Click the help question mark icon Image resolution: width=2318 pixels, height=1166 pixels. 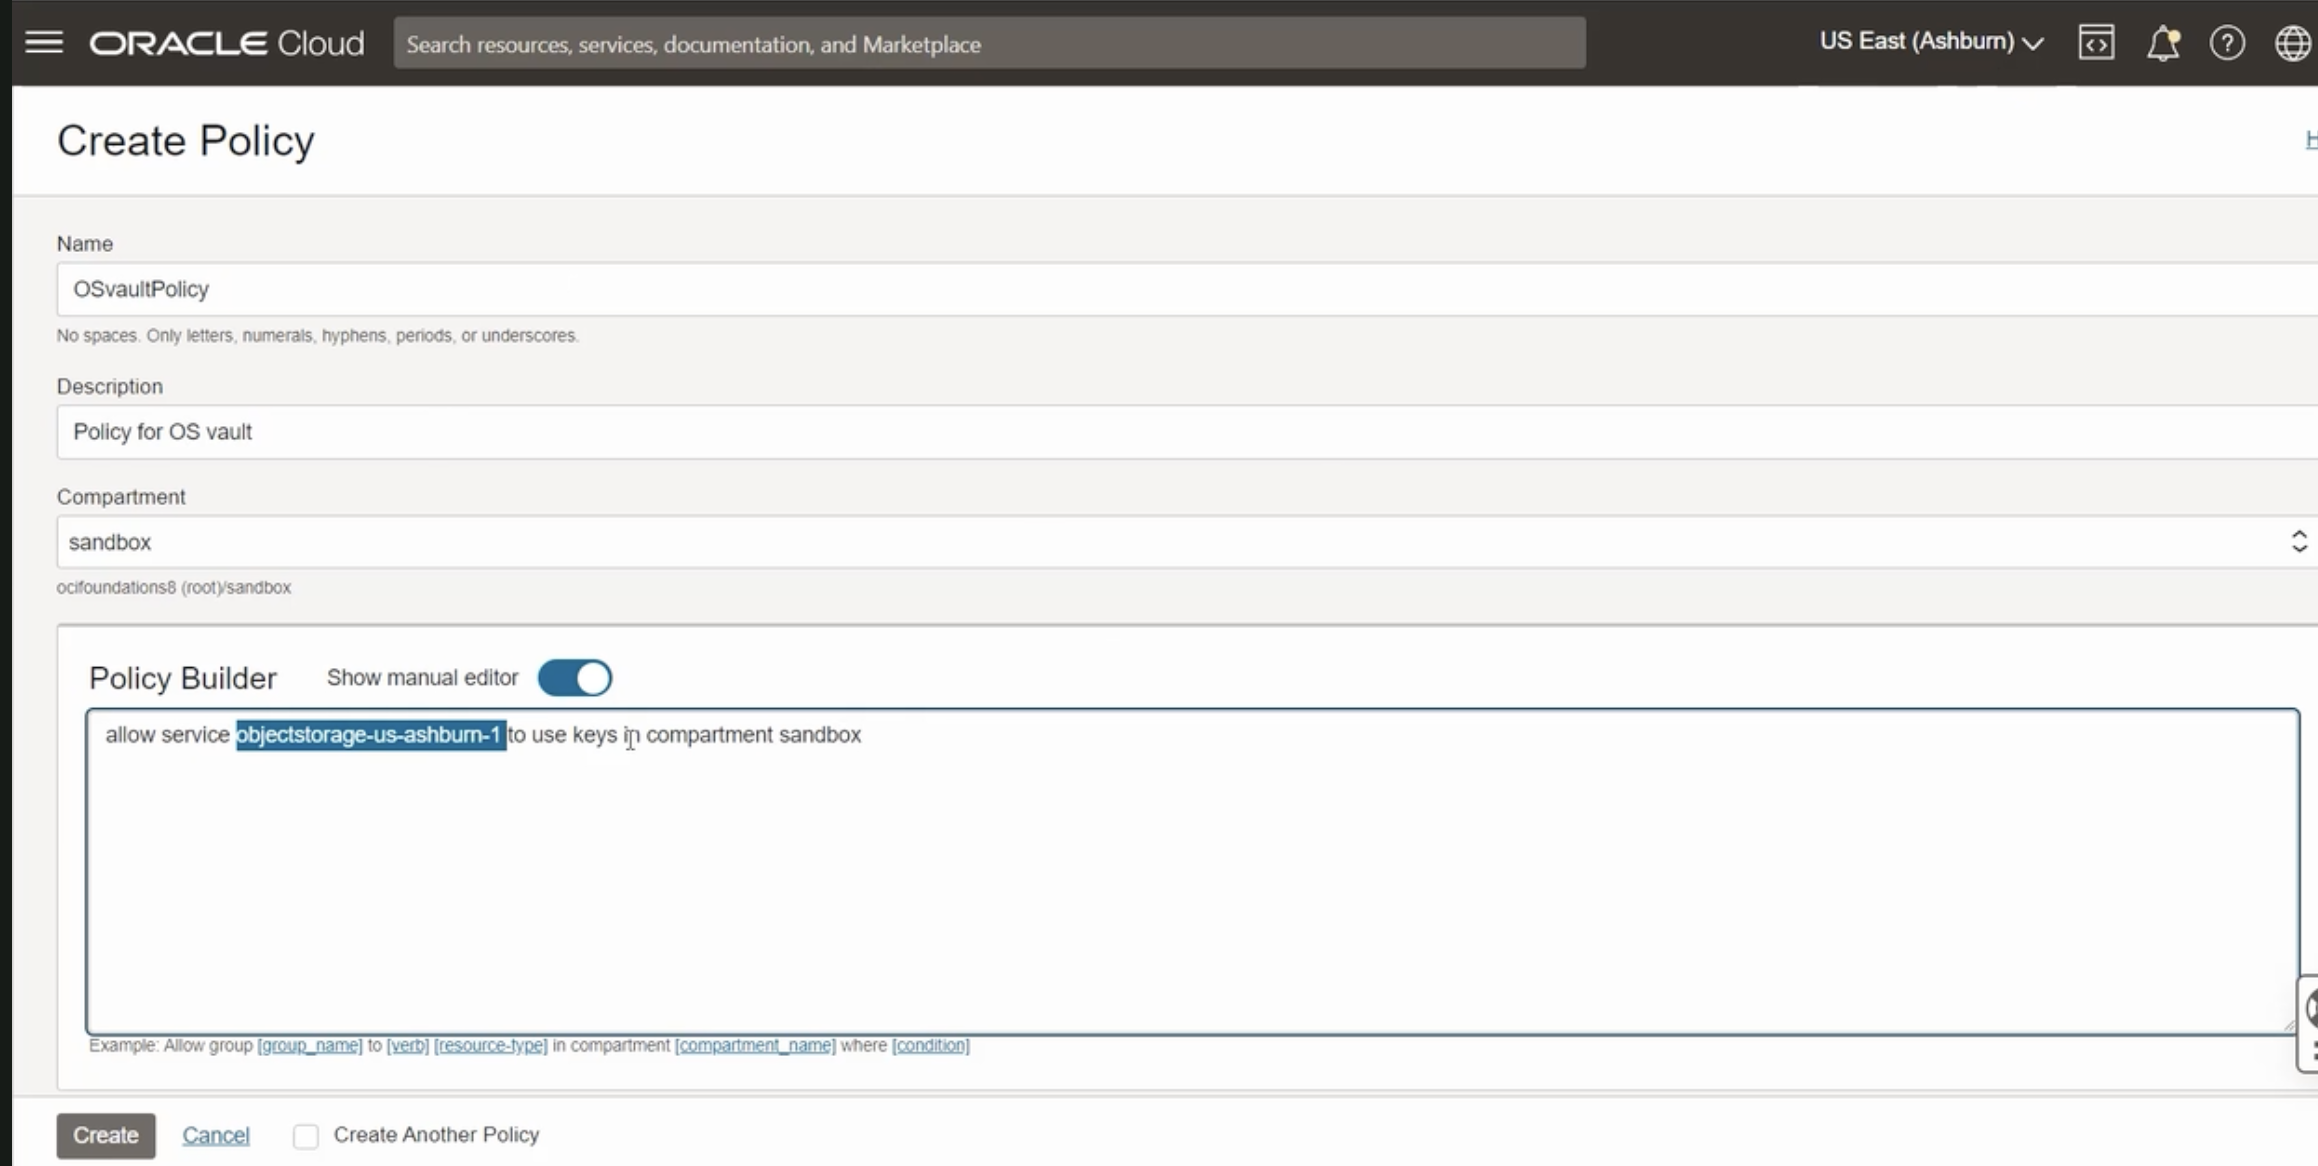tap(2227, 43)
